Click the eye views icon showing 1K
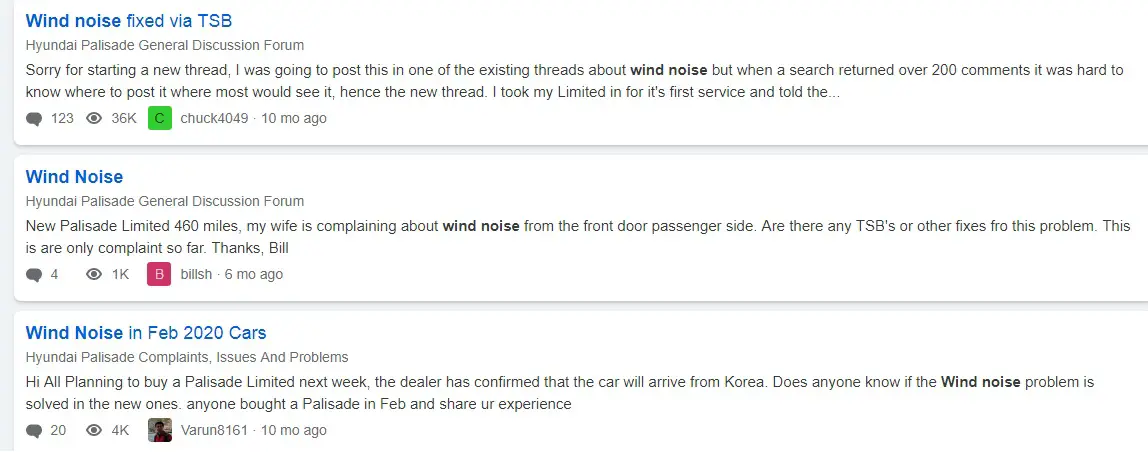The height and width of the screenshot is (452, 1148). pyautogui.click(x=94, y=274)
